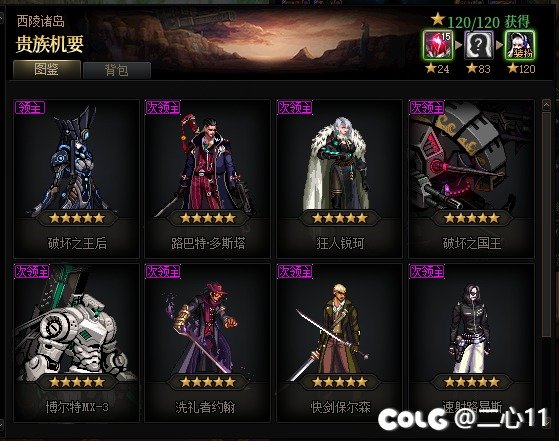Switch to the 图鉴 tab
559x441 pixels.
47,69
